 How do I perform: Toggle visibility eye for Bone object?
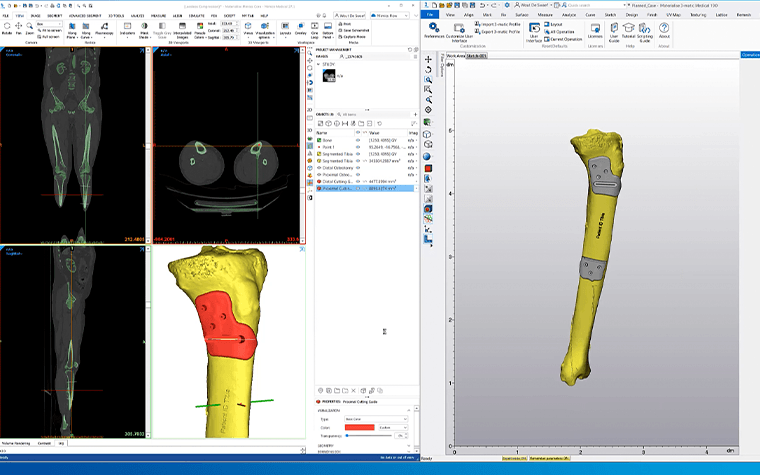tap(358, 140)
